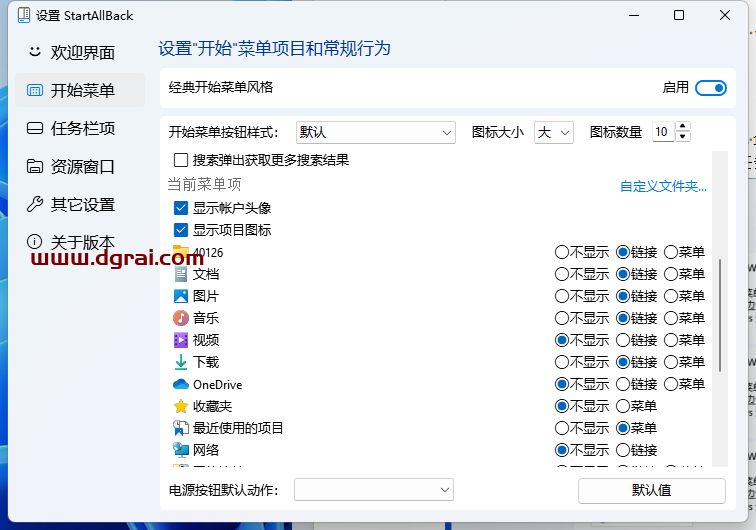Viewport: 756px width, 530px height.
Task: Maximize the StartAllBack settings window
Action: point(679,15)
